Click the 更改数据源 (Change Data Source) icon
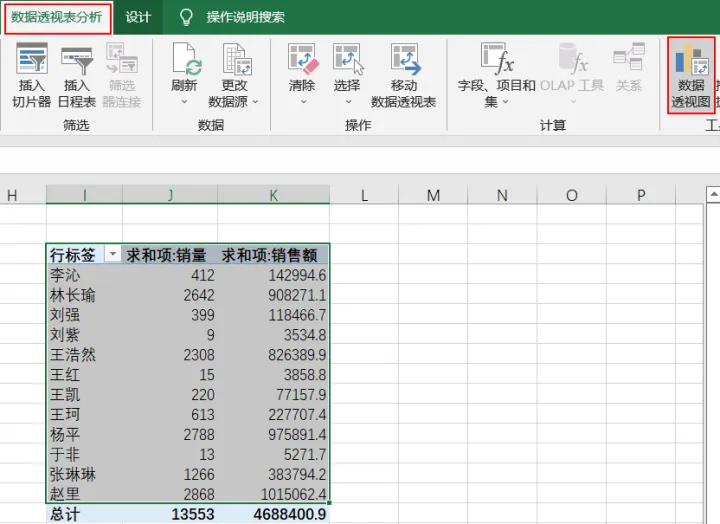Screen dimensions: 720x524 234,59
